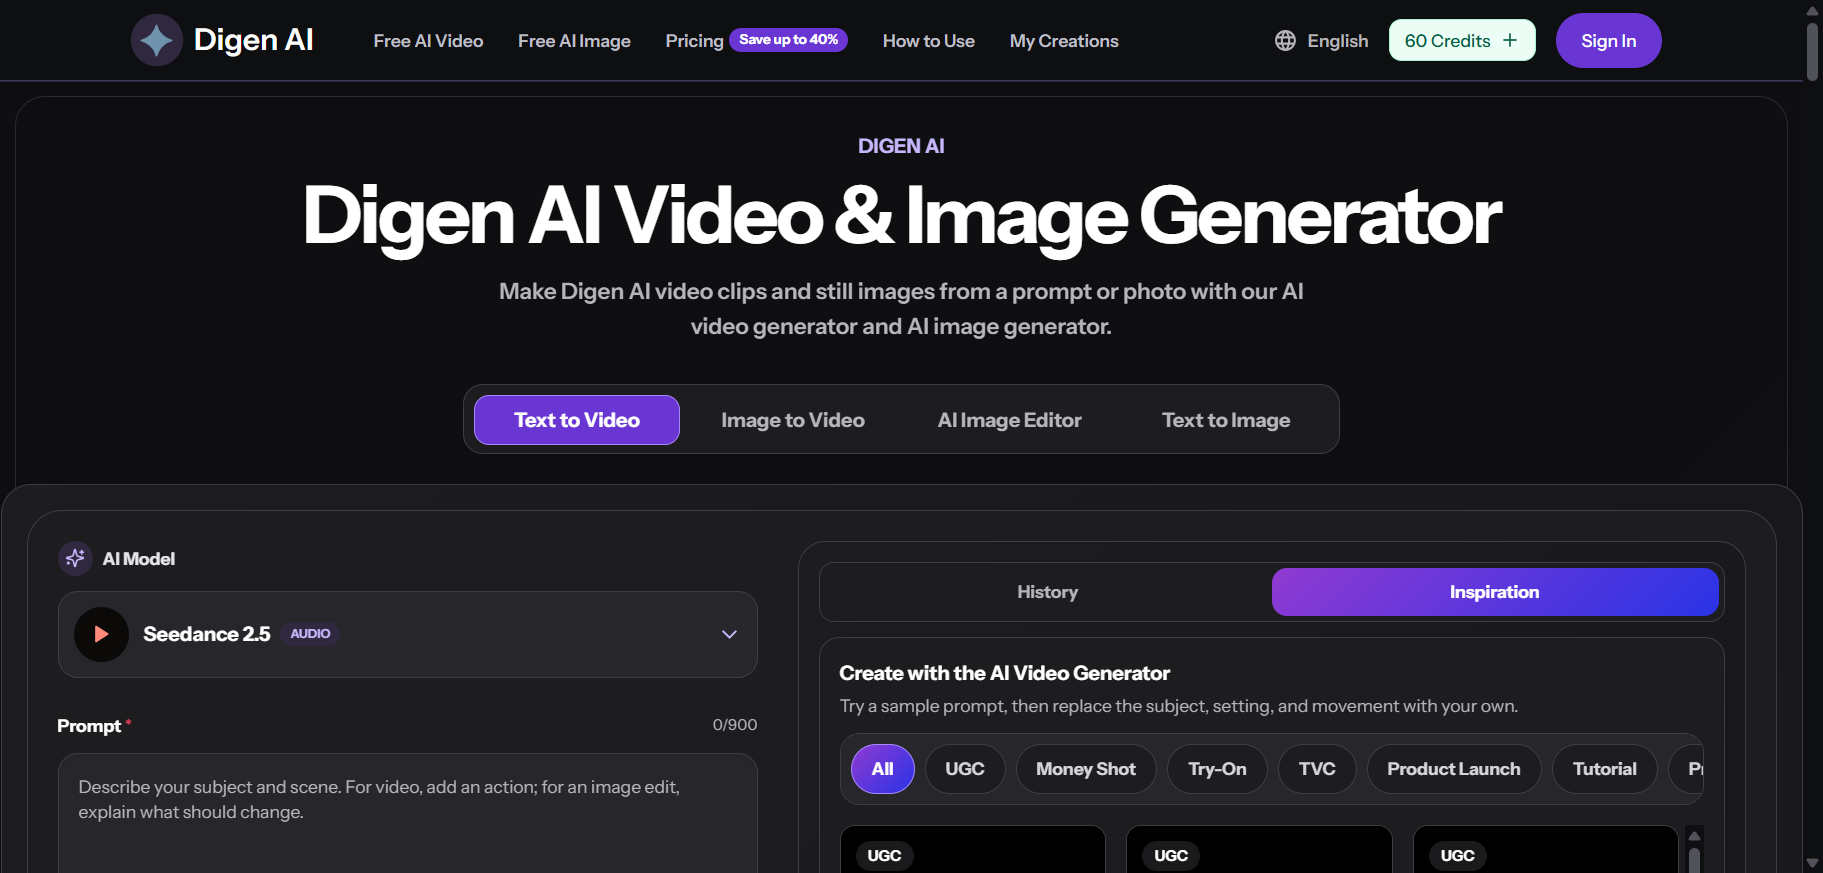The image size is (1823, 873).
Task: Select the Inspiration tab
Action: pyautogui.click(x=1495, y=592)
